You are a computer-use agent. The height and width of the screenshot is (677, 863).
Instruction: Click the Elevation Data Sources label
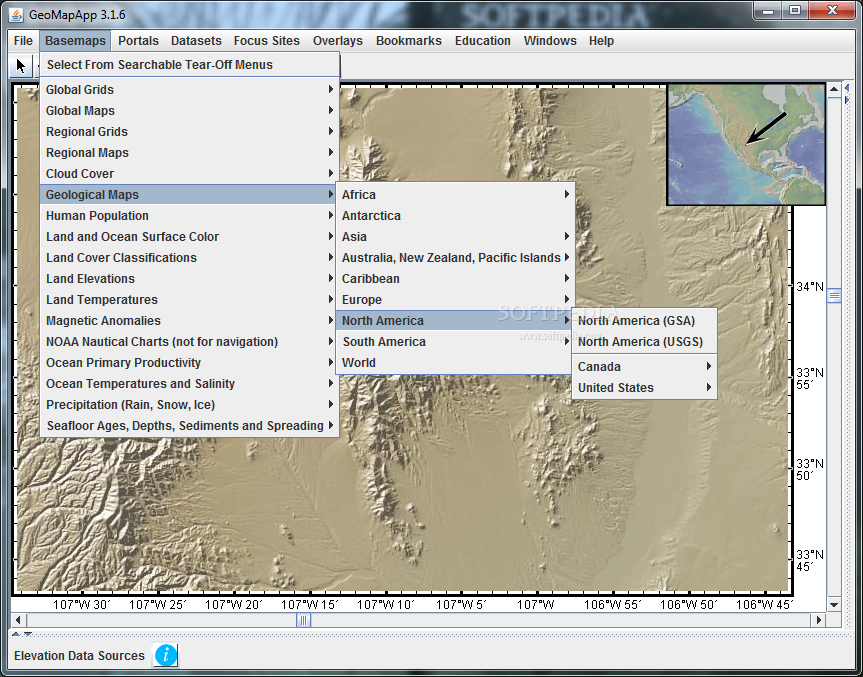tap(79, 656)
